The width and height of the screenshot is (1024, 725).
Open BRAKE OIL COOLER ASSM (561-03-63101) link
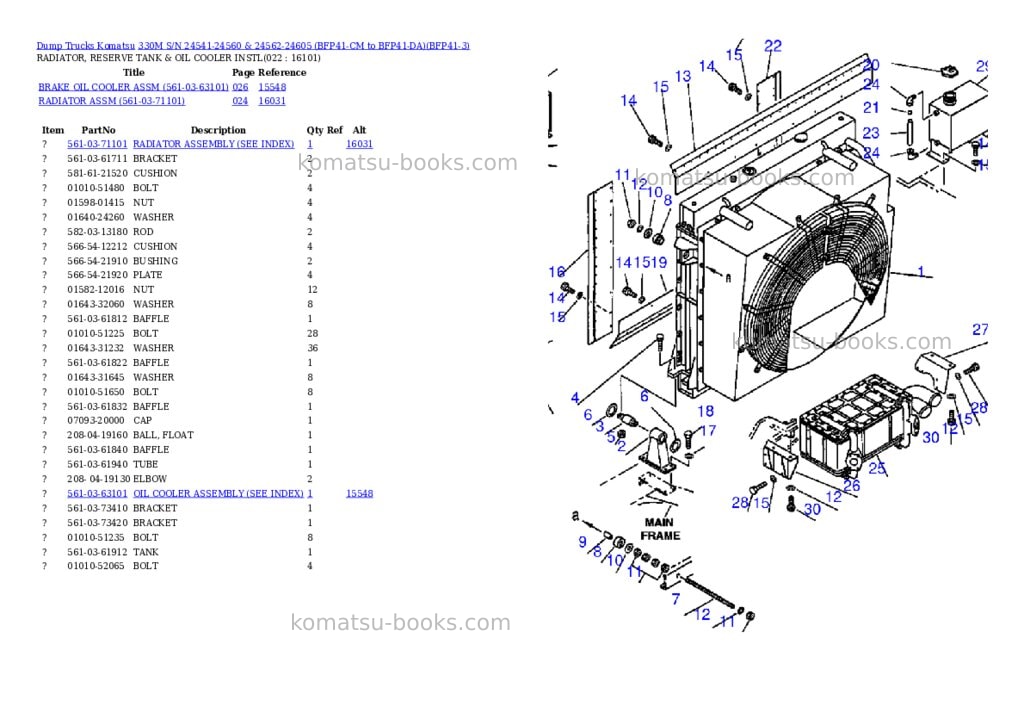tap(133, 87)
